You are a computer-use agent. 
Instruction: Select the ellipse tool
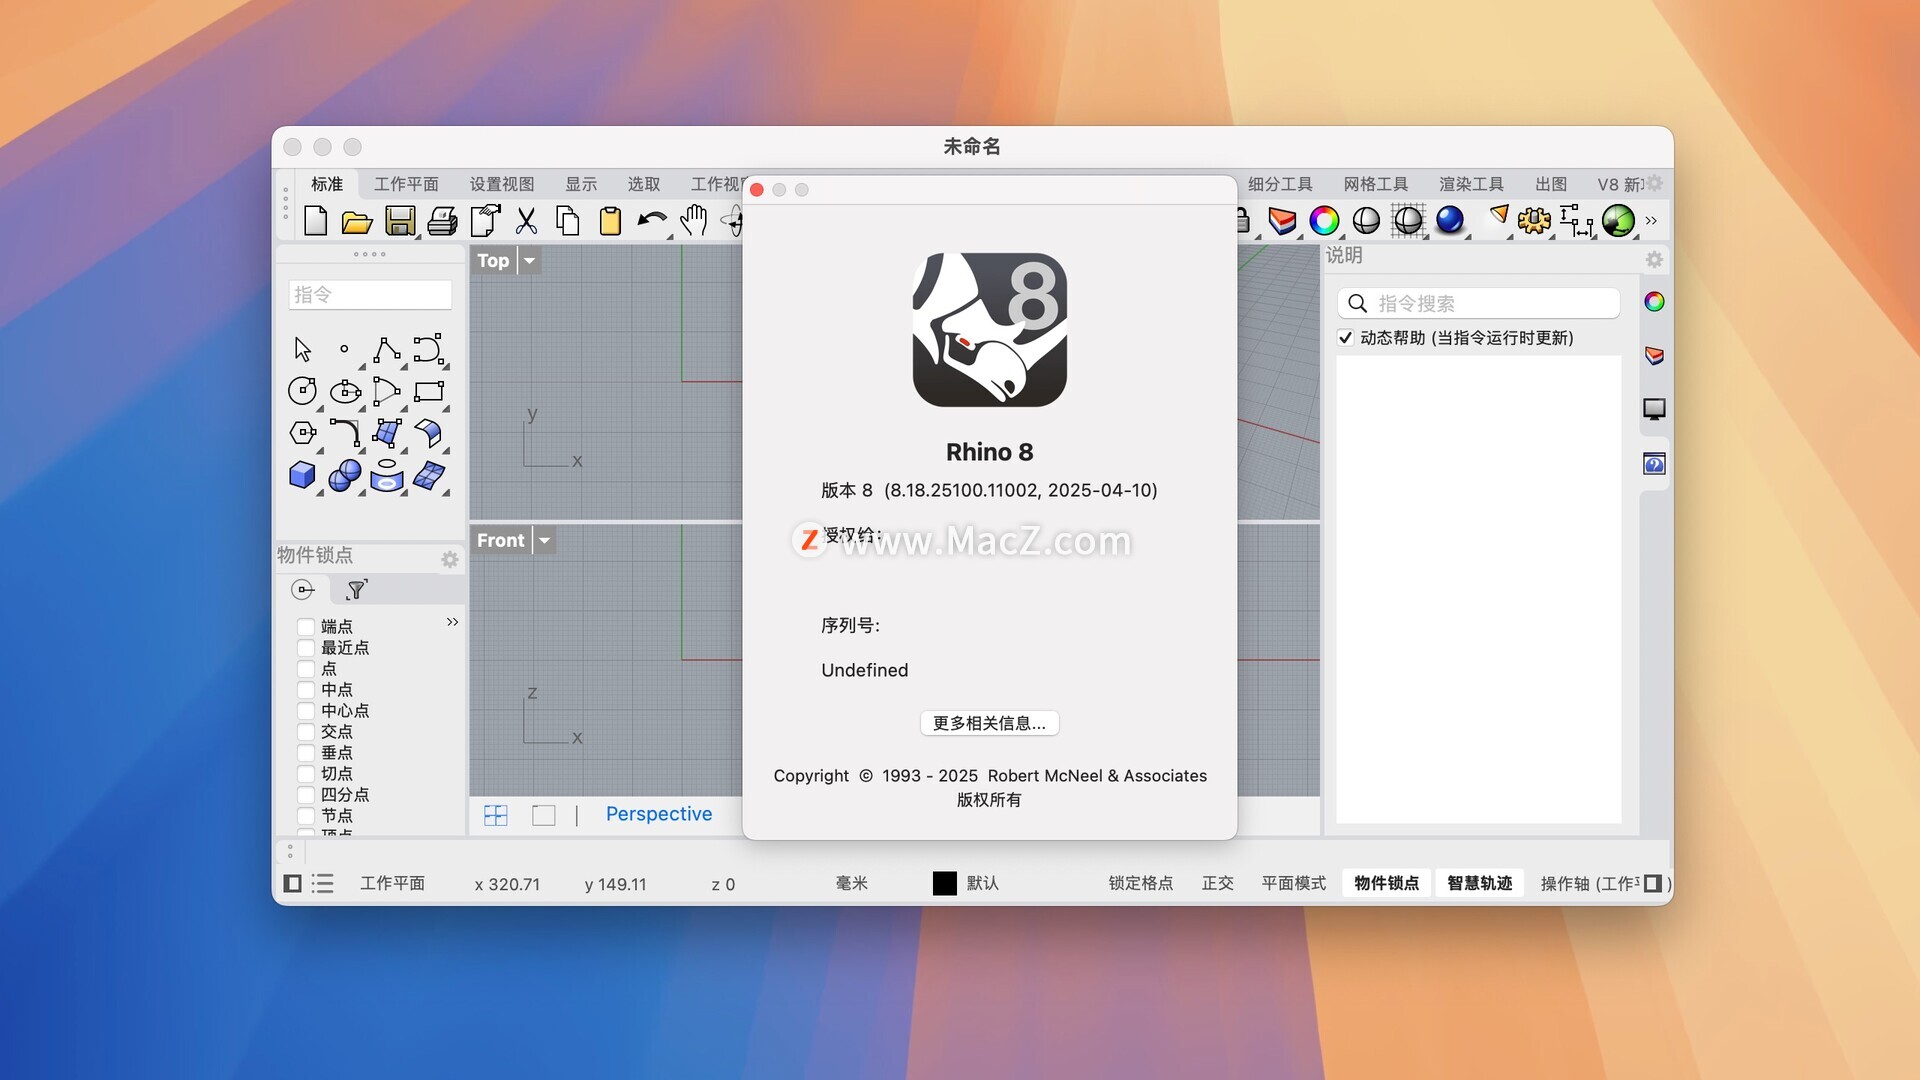coord(345,391)
